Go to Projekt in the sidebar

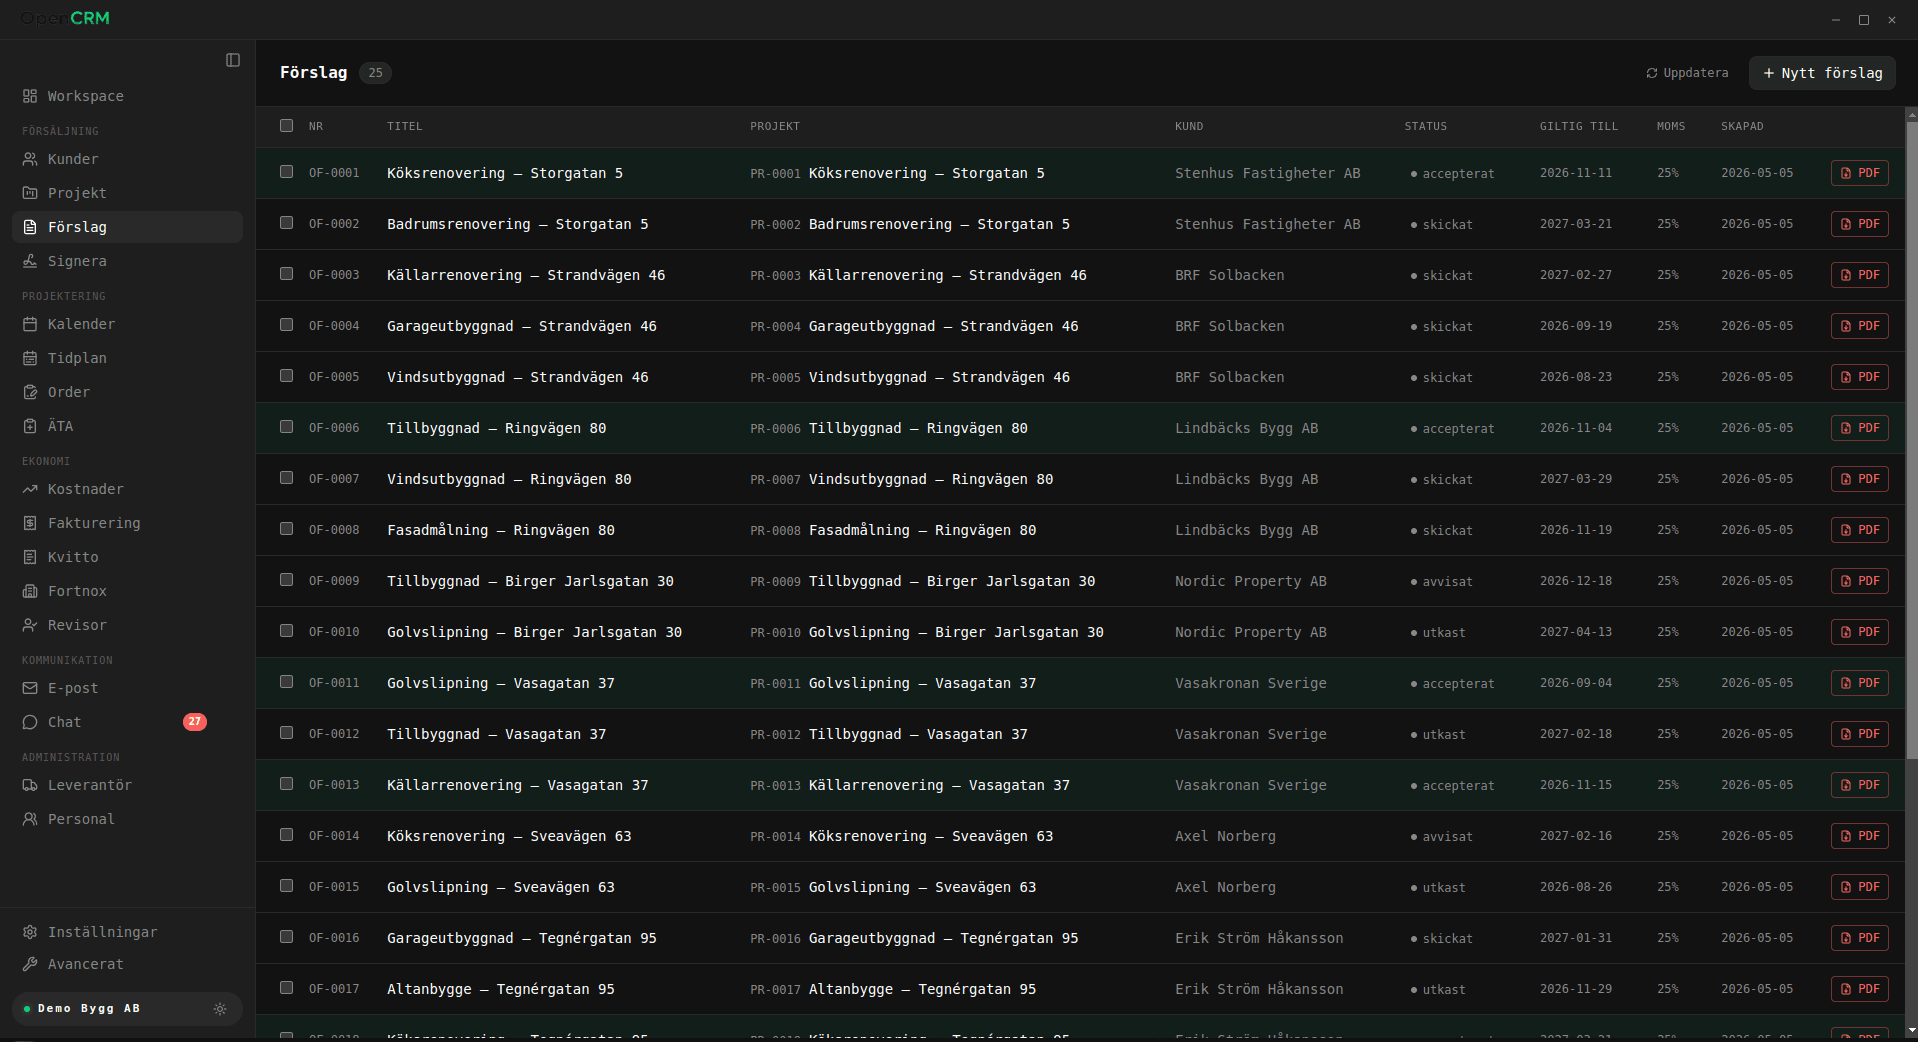pos(128,193)
